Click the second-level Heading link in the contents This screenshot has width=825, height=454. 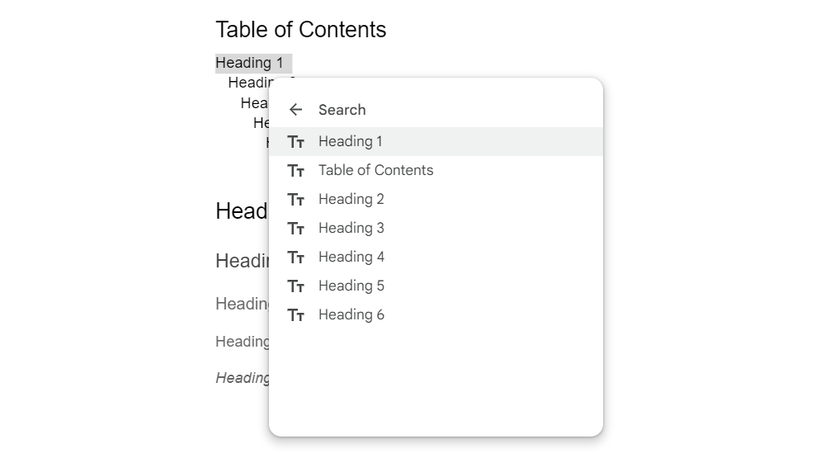[x=249, y=82]
